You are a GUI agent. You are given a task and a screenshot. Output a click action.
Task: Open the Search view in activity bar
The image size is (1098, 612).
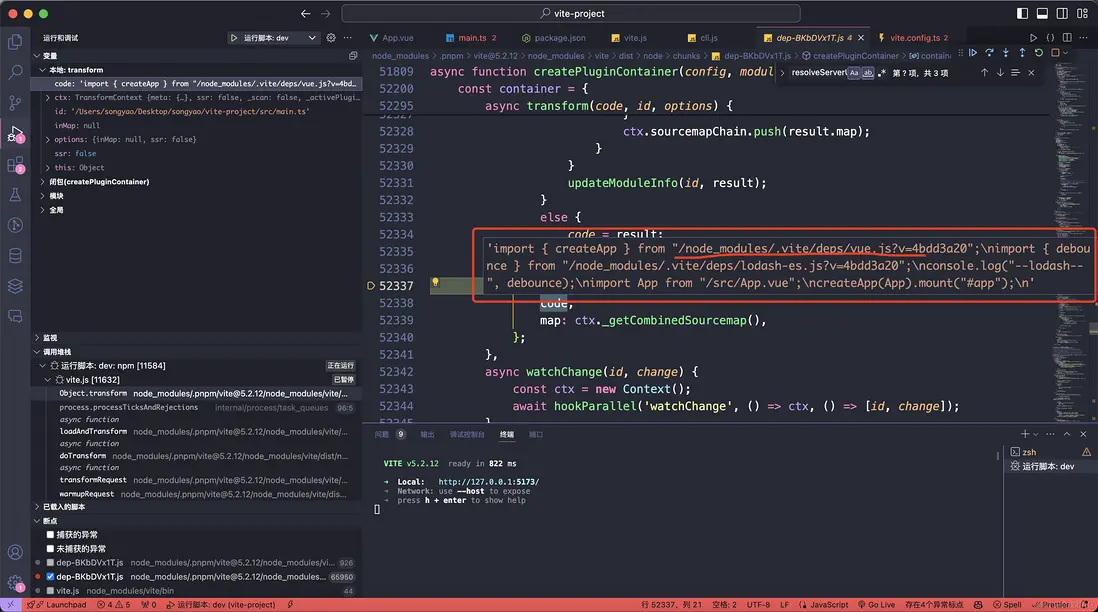click(x=15, y=72)
